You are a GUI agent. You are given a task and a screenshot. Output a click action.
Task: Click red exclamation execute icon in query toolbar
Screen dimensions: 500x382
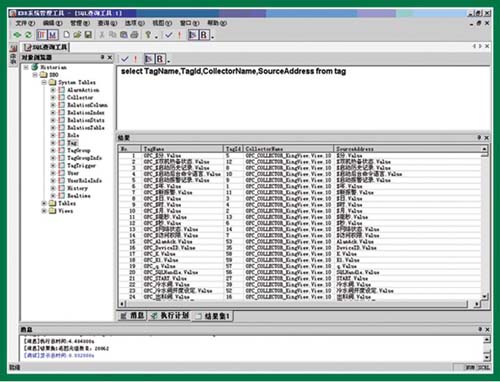[135, 59]
